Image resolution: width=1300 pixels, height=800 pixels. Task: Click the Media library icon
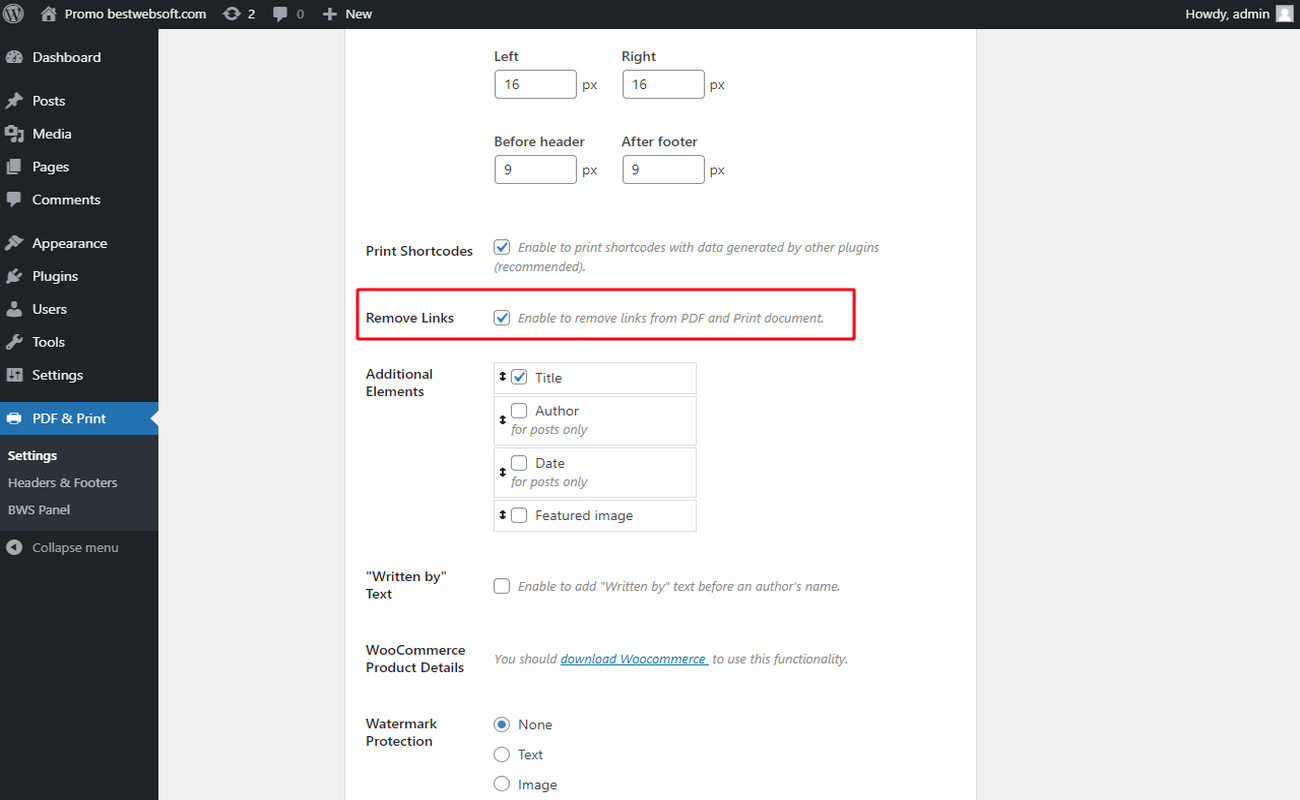pyautogui.click(x=14, y=134)
